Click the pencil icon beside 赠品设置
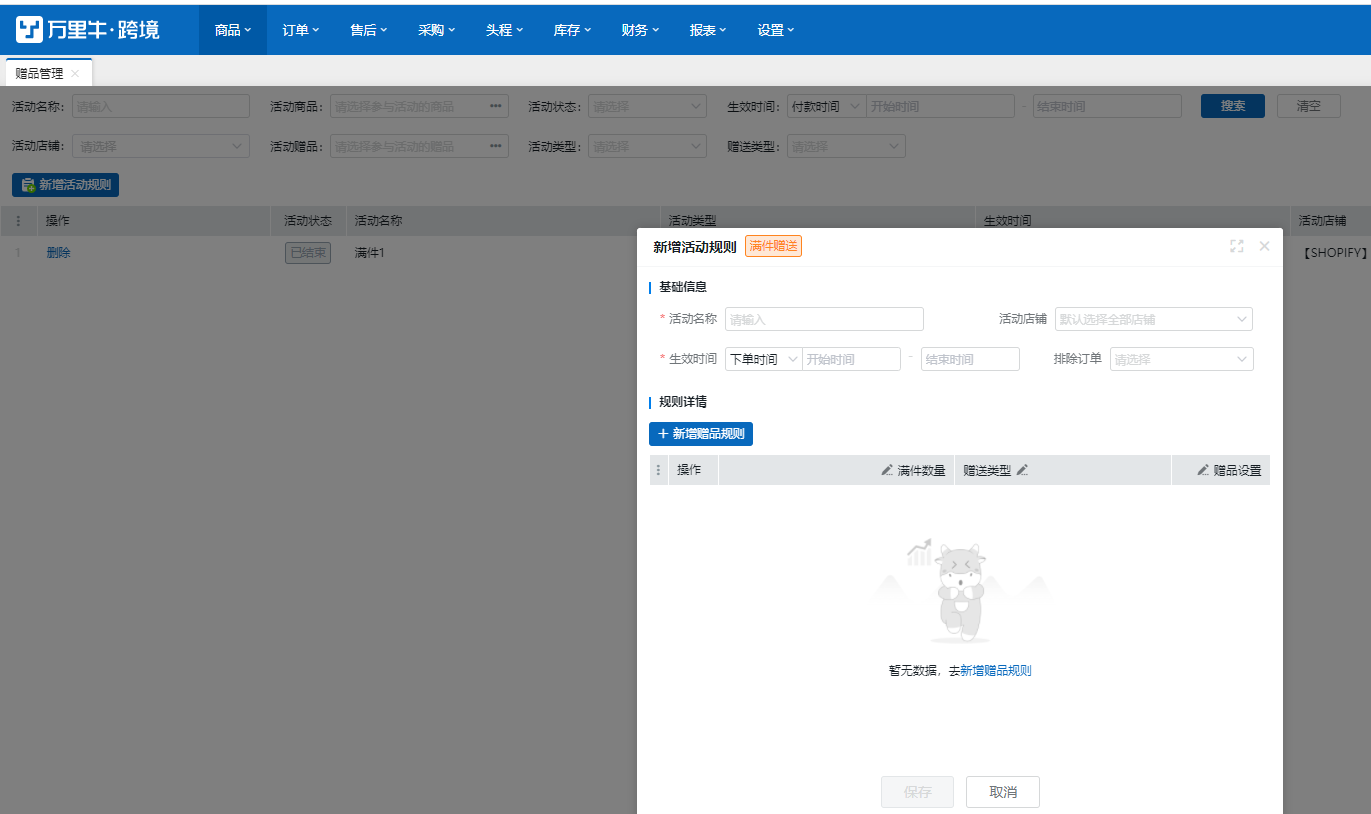This screenshot has height=814, width=1371. 1203,470
